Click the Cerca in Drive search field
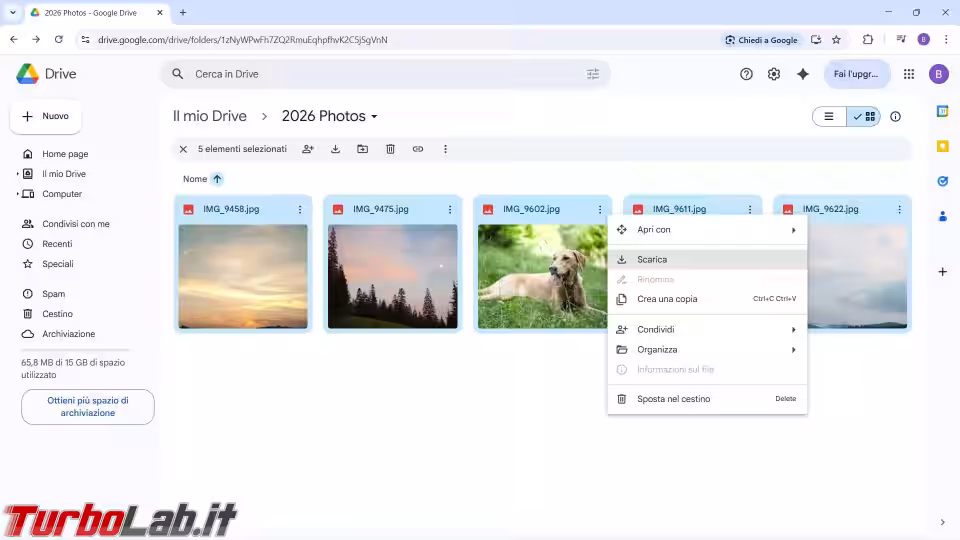960x540 pixels. 380,74
